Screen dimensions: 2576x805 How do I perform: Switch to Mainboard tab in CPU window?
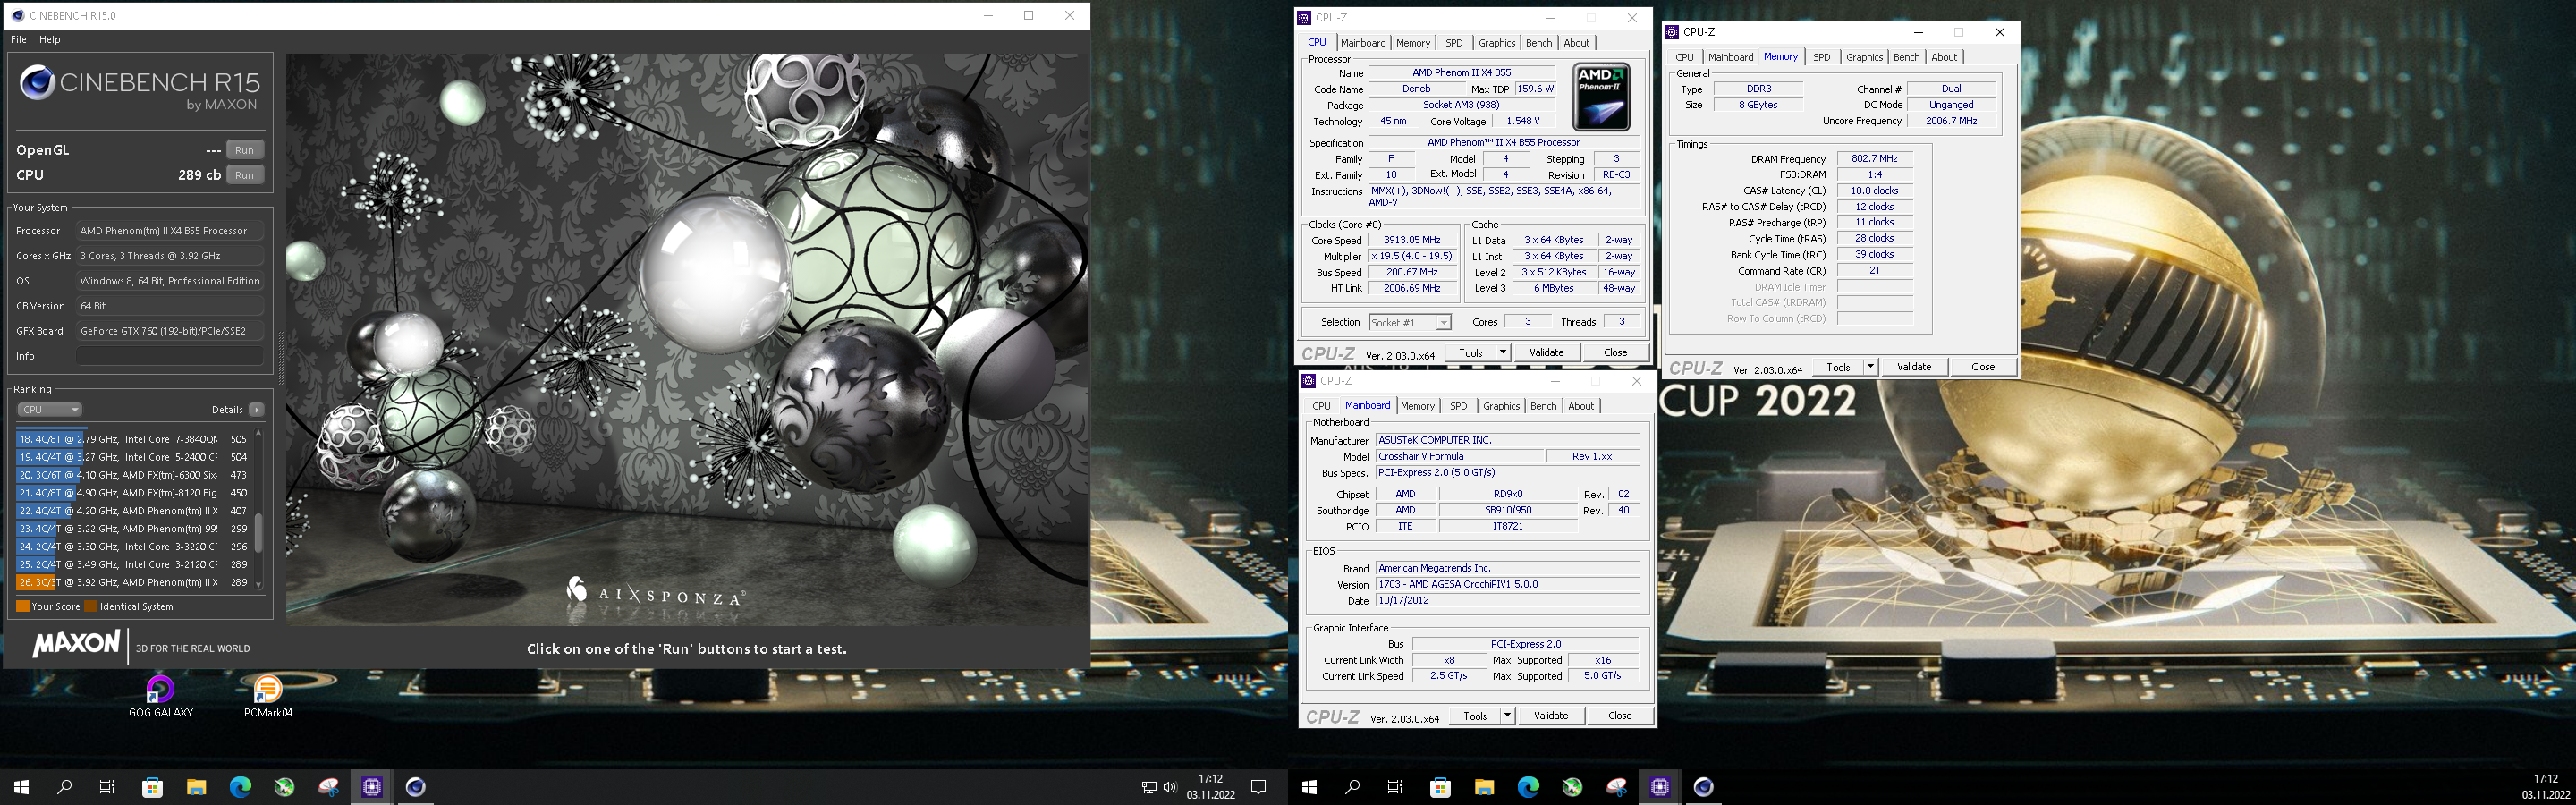click(x=1363, y=43)
